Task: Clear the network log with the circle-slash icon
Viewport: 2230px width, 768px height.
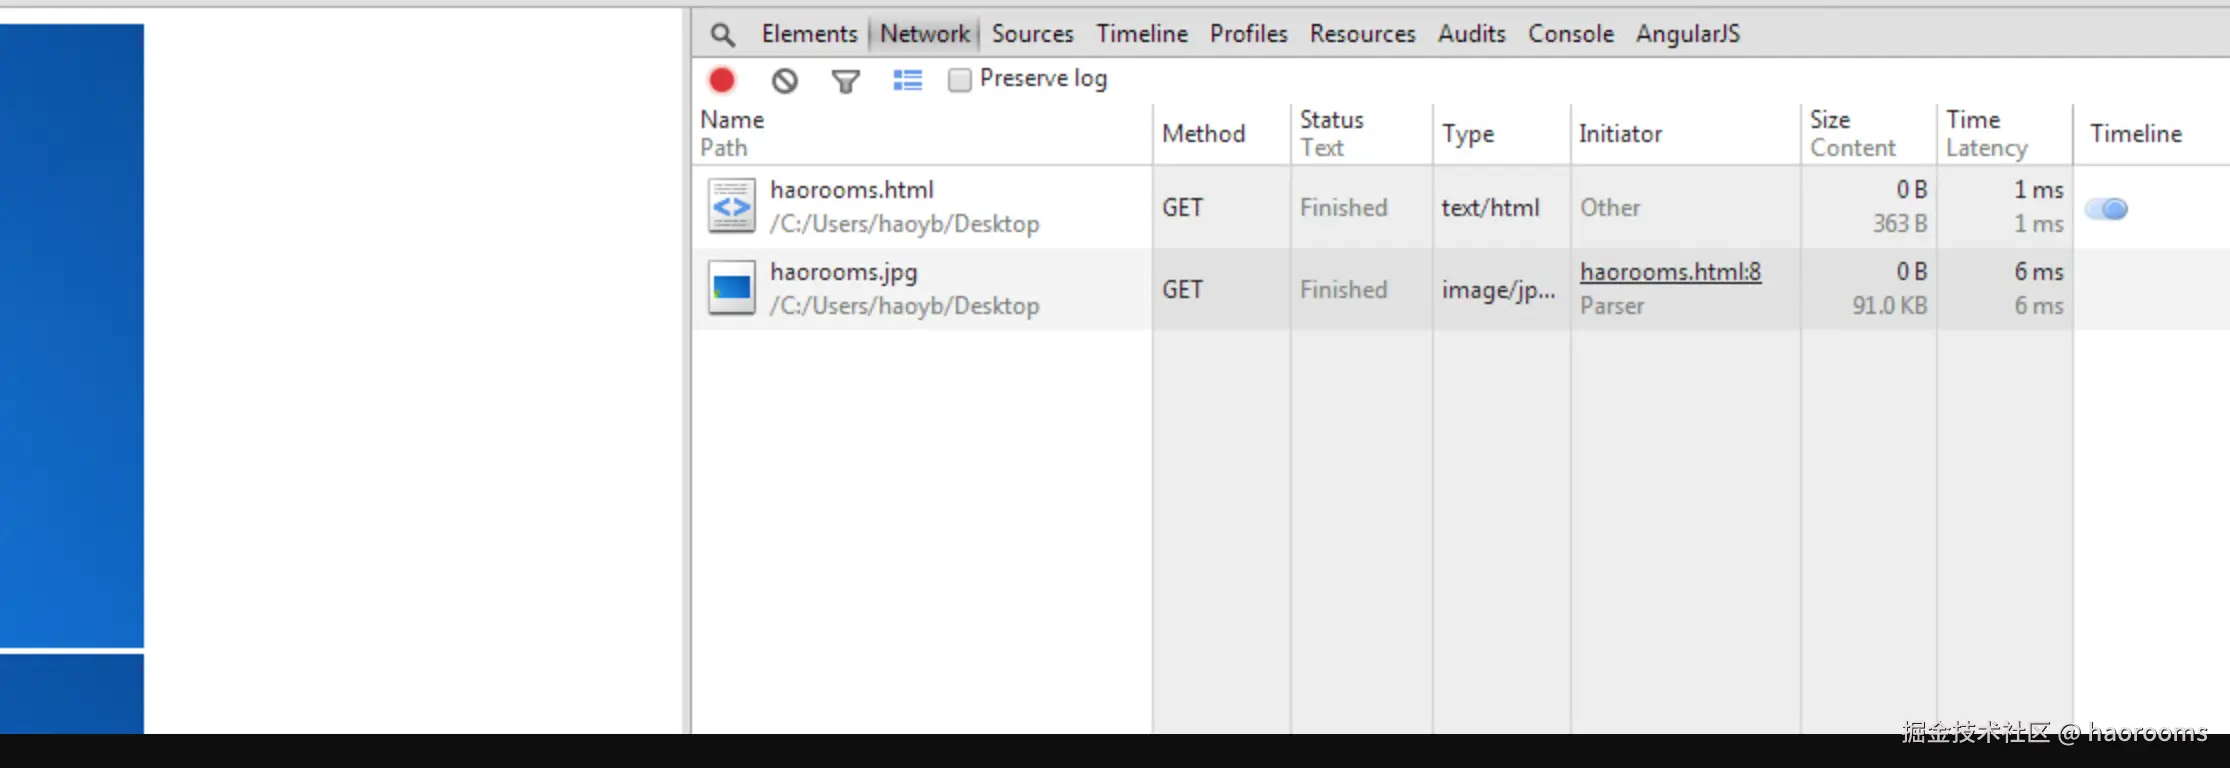Action: coord(785,81)
